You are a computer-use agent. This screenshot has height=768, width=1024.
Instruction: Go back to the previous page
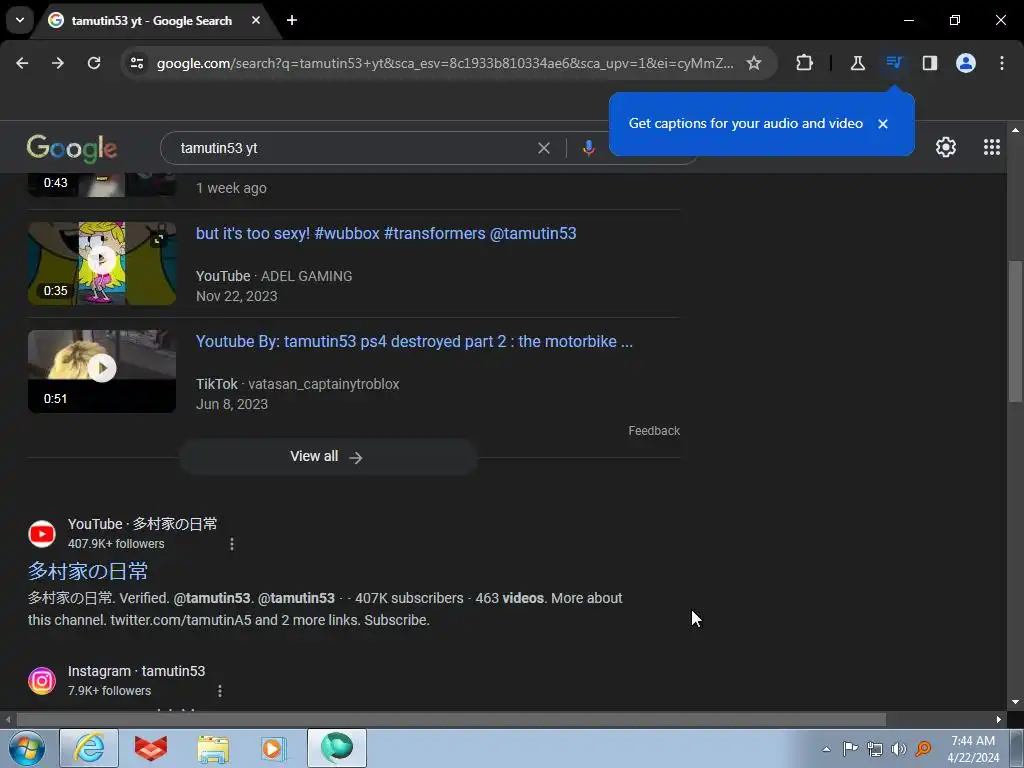coord(22,63)
